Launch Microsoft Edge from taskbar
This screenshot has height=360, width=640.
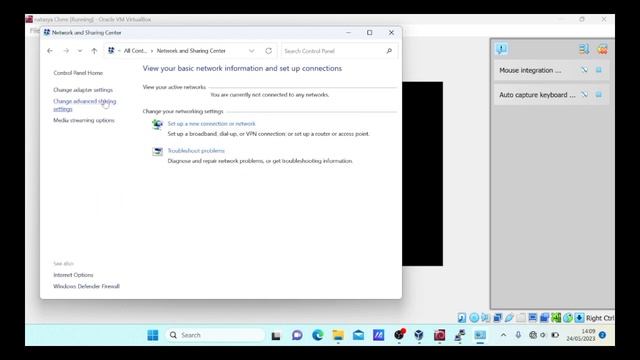click(x=318, y=336)
